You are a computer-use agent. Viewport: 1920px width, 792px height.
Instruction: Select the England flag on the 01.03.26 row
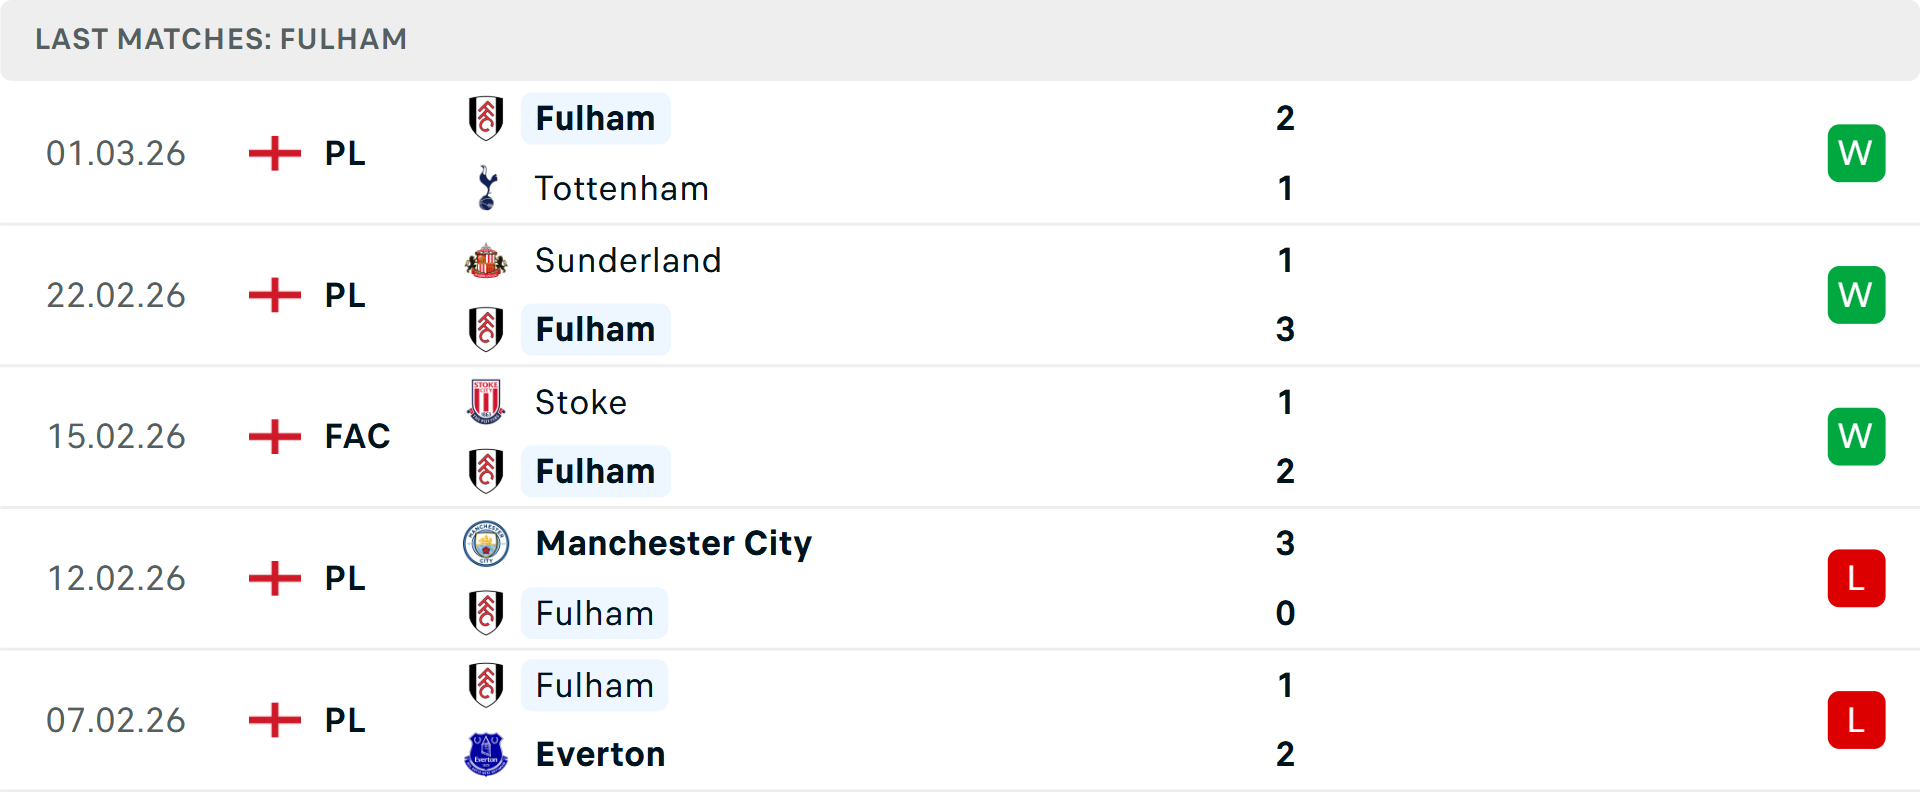tap(274, 153)
